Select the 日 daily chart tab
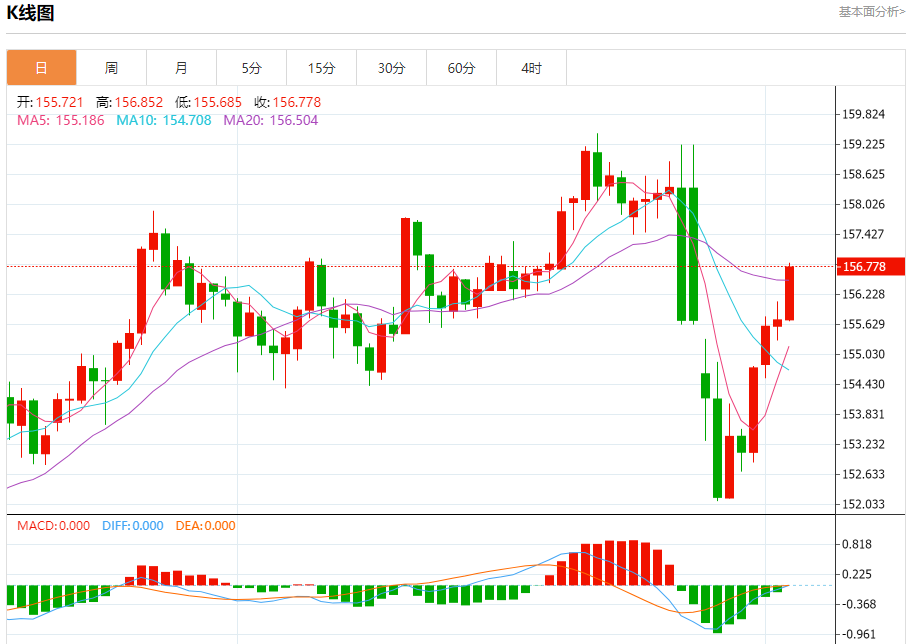Image resolution: width=911 pixels, height=644 pixels. tap(41, 68)
